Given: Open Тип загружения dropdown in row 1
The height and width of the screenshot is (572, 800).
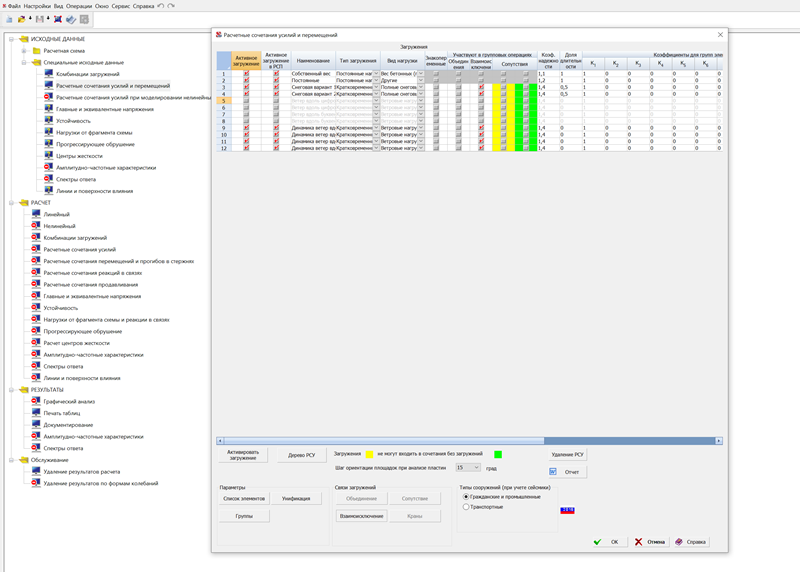Looking at the screenshot, I should tap(376, 73).
